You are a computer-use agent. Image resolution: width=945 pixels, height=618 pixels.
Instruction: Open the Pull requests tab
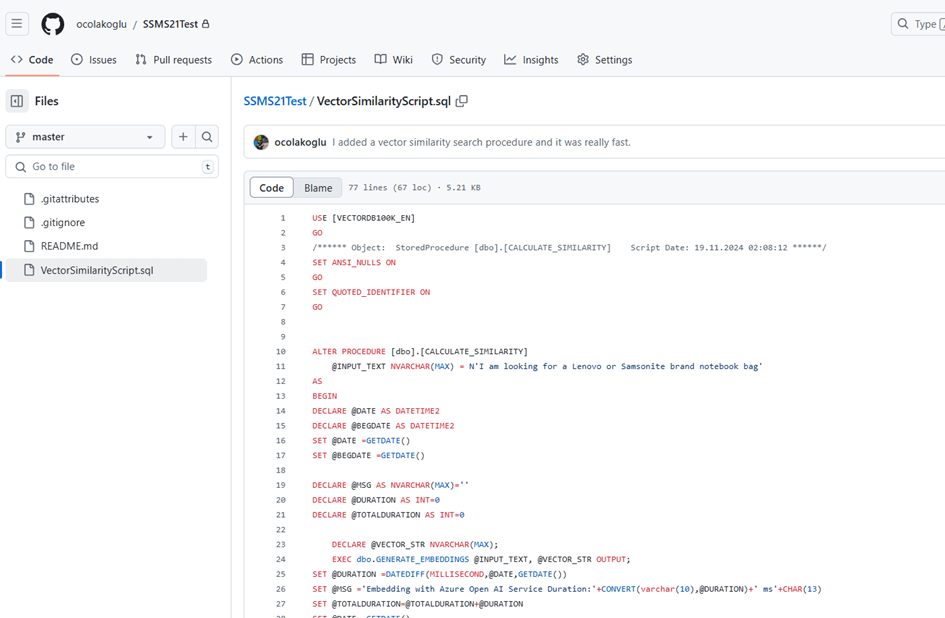coord(173,60)
